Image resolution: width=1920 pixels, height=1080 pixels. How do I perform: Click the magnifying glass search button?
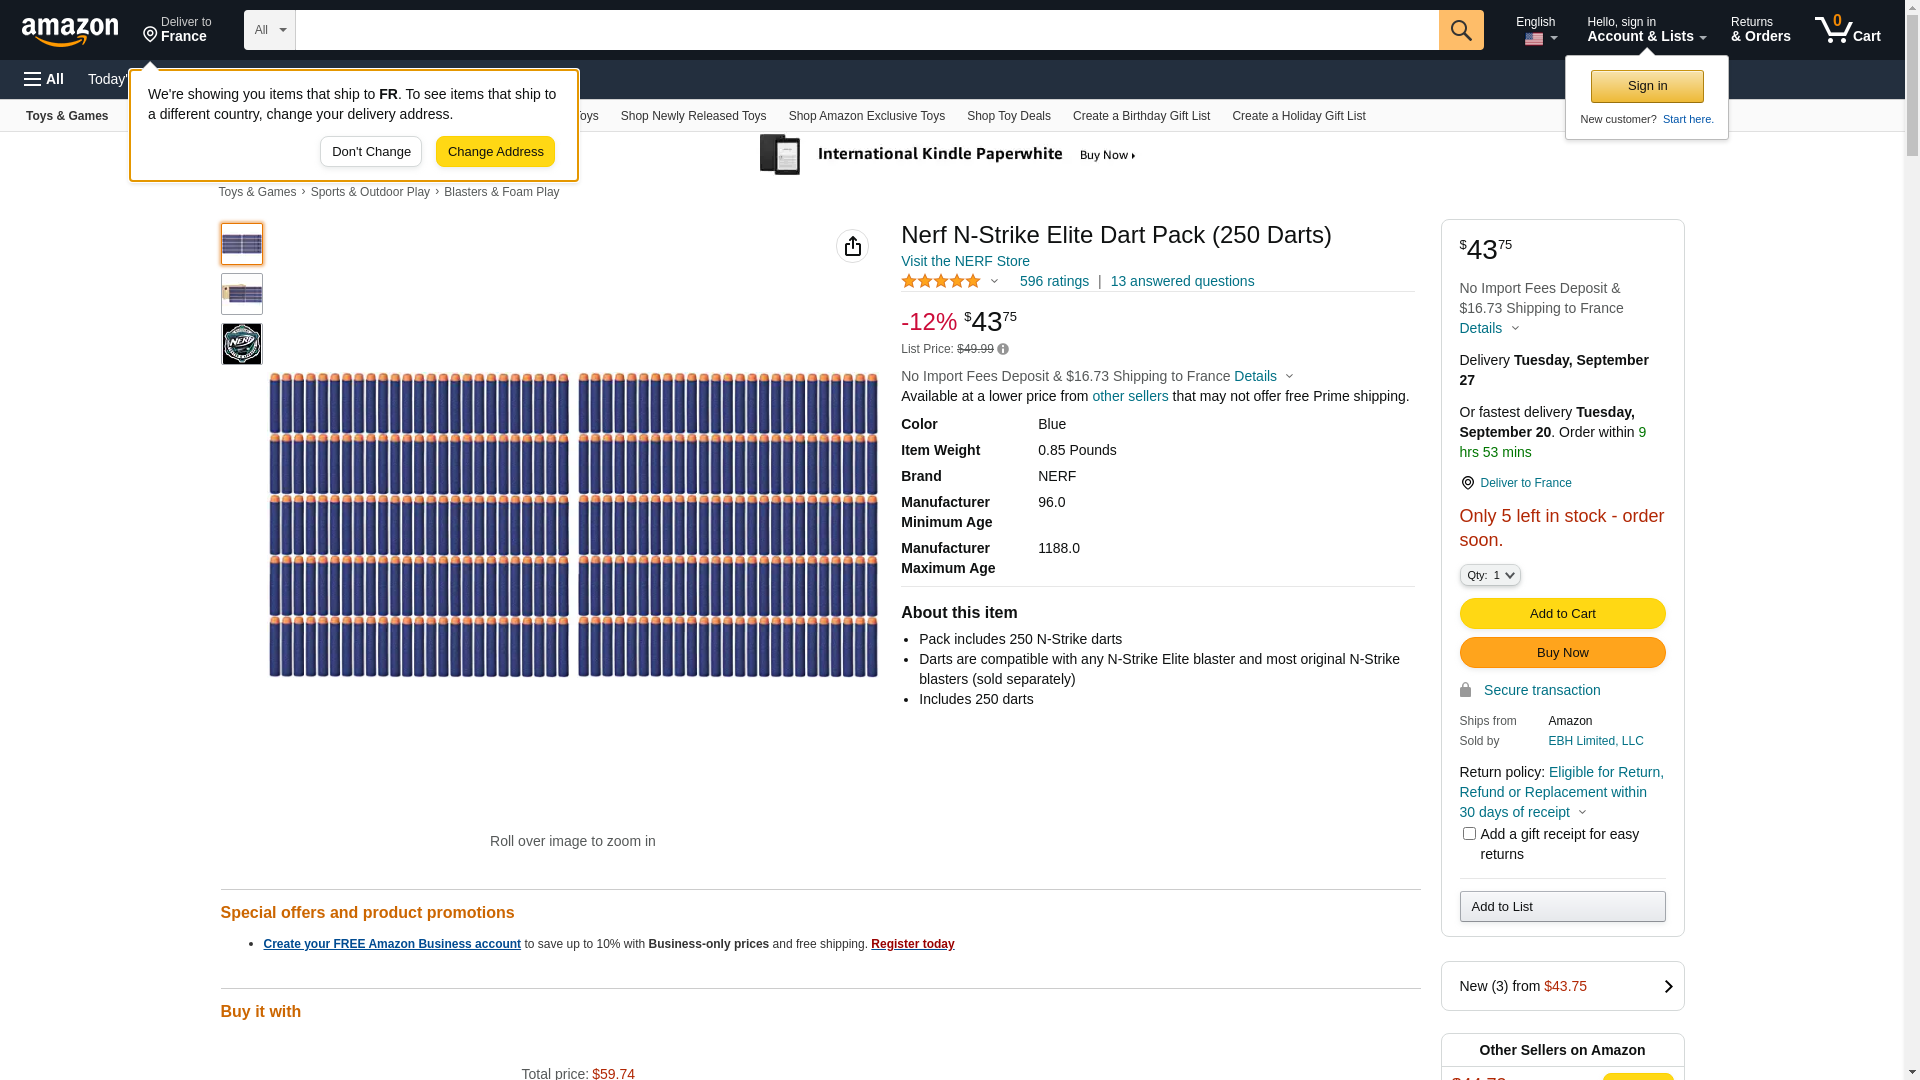[1461, 30]
